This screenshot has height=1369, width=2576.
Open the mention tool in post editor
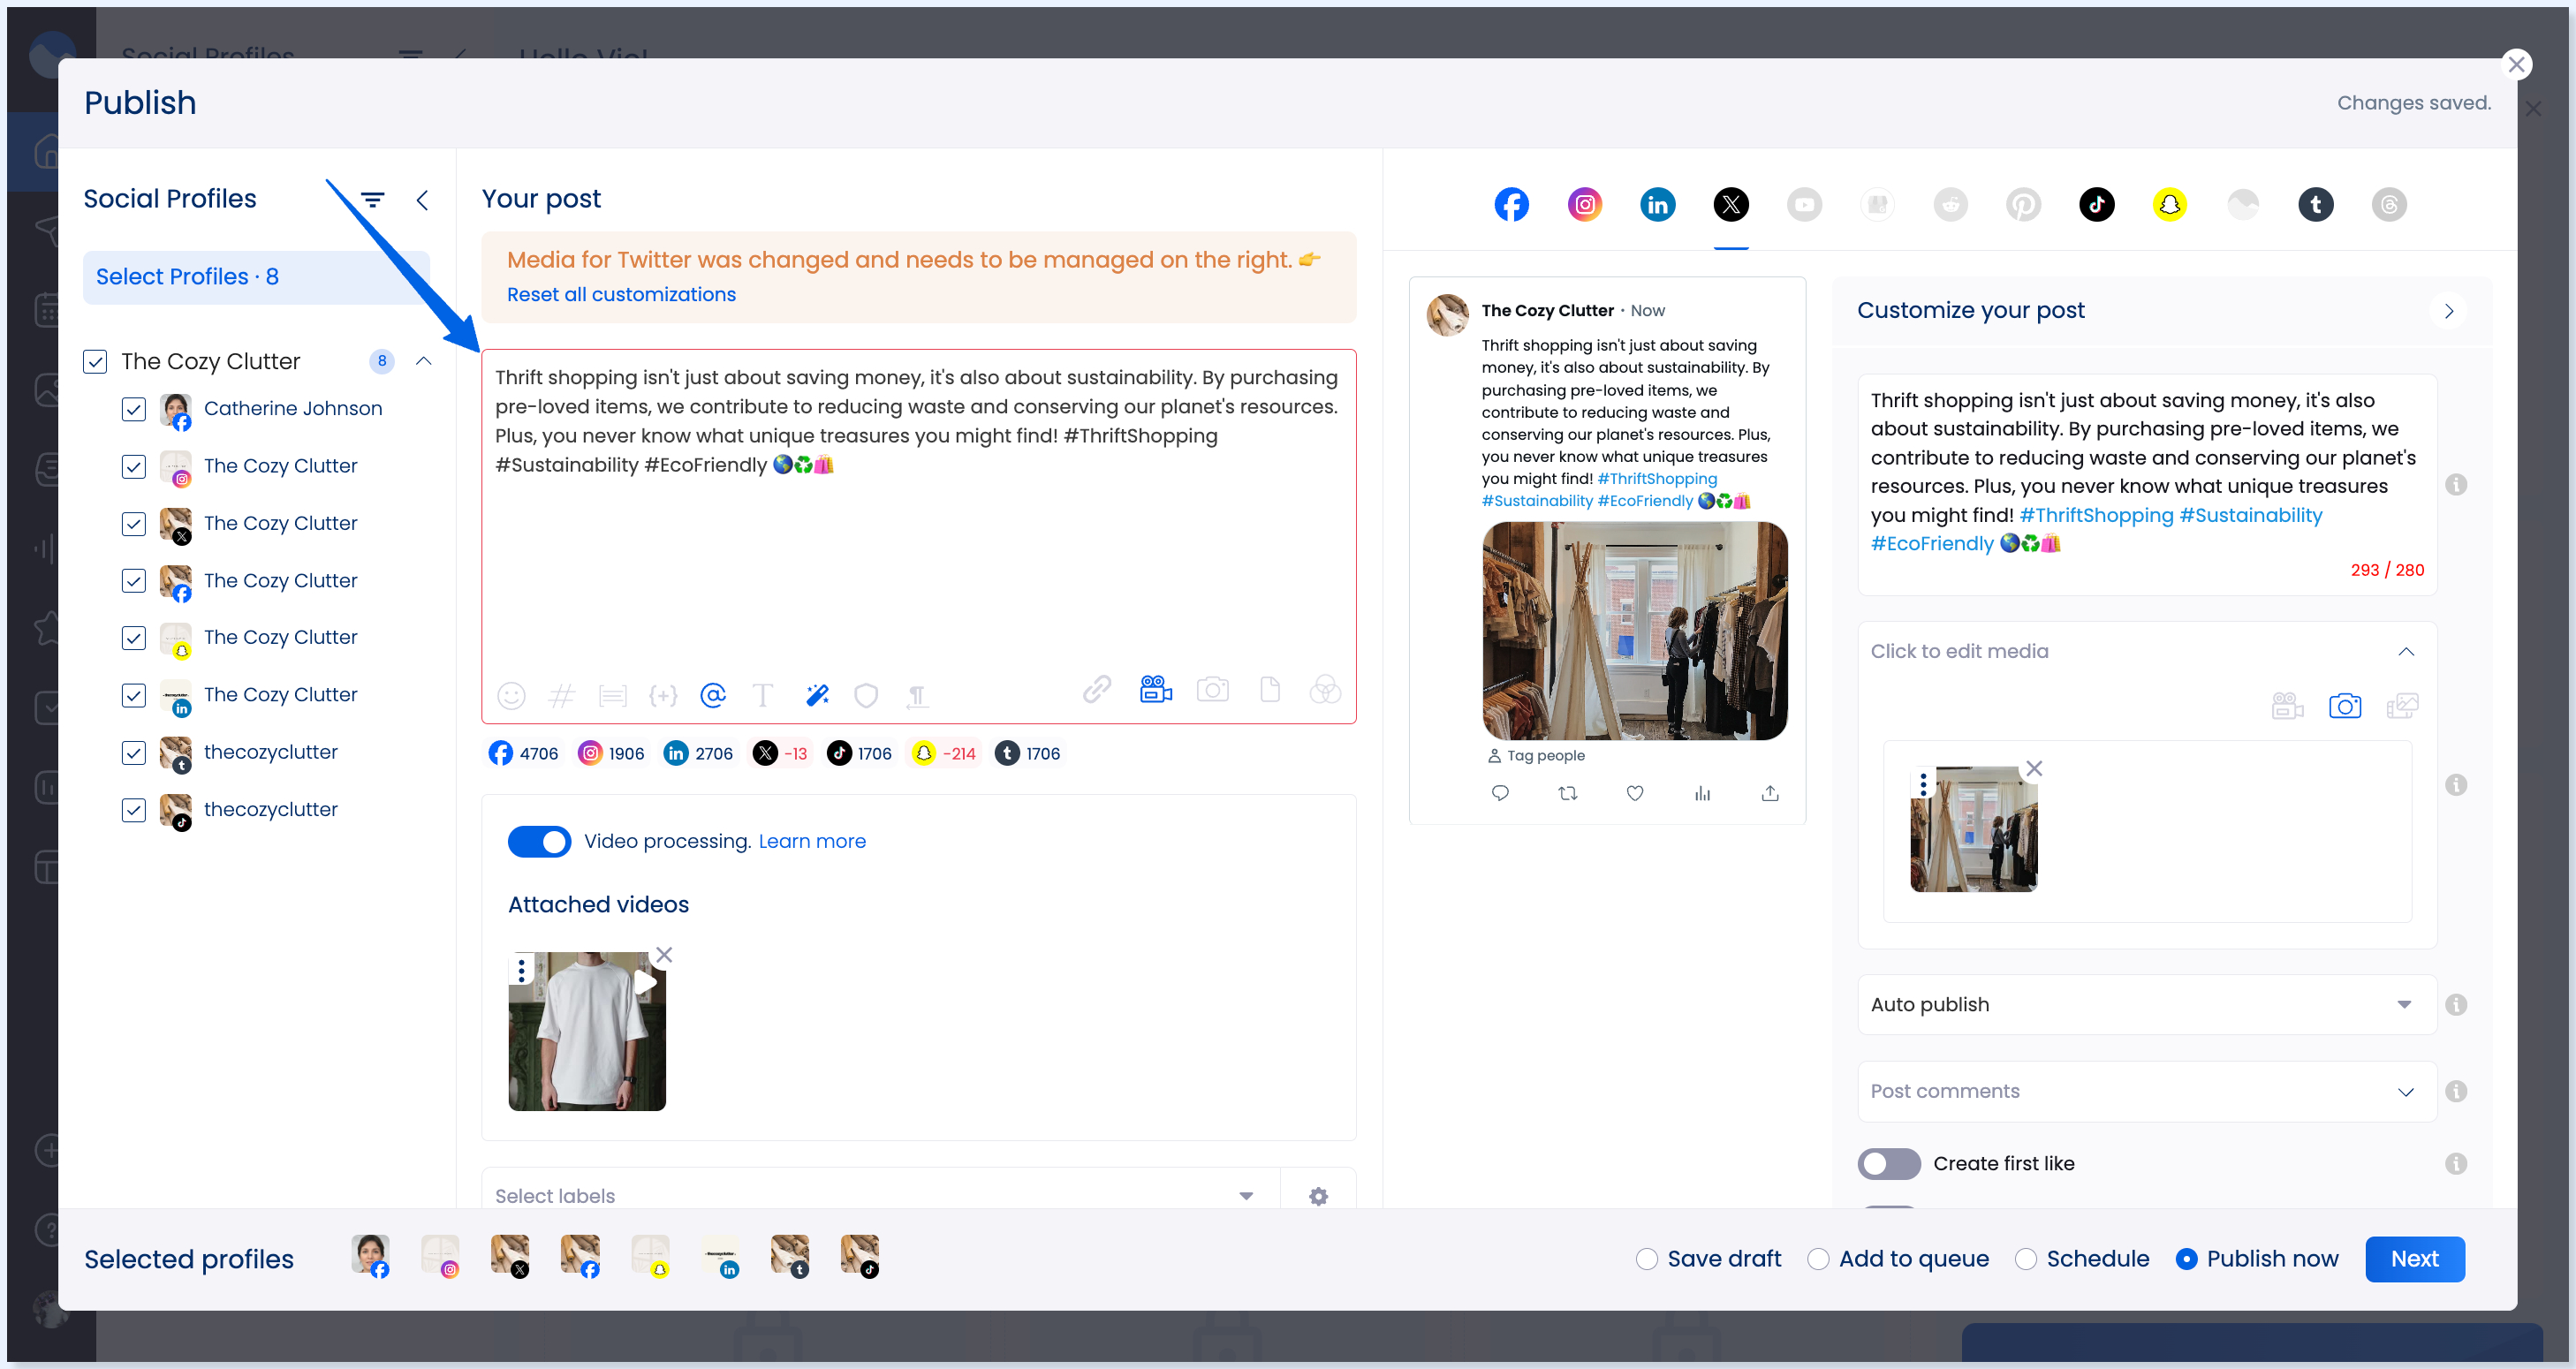[x=713, y=695]
